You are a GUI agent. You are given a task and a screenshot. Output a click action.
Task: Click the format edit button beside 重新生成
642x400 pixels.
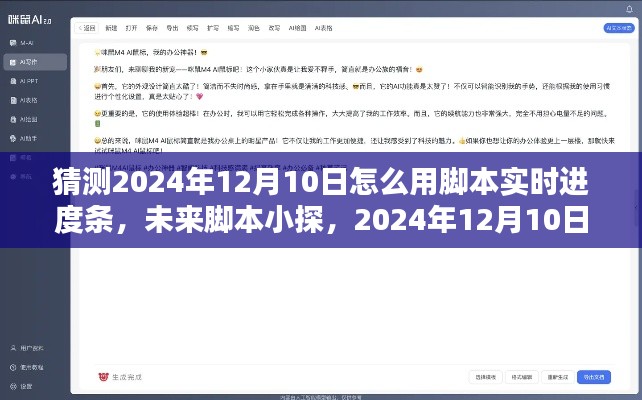coord(522,377)
